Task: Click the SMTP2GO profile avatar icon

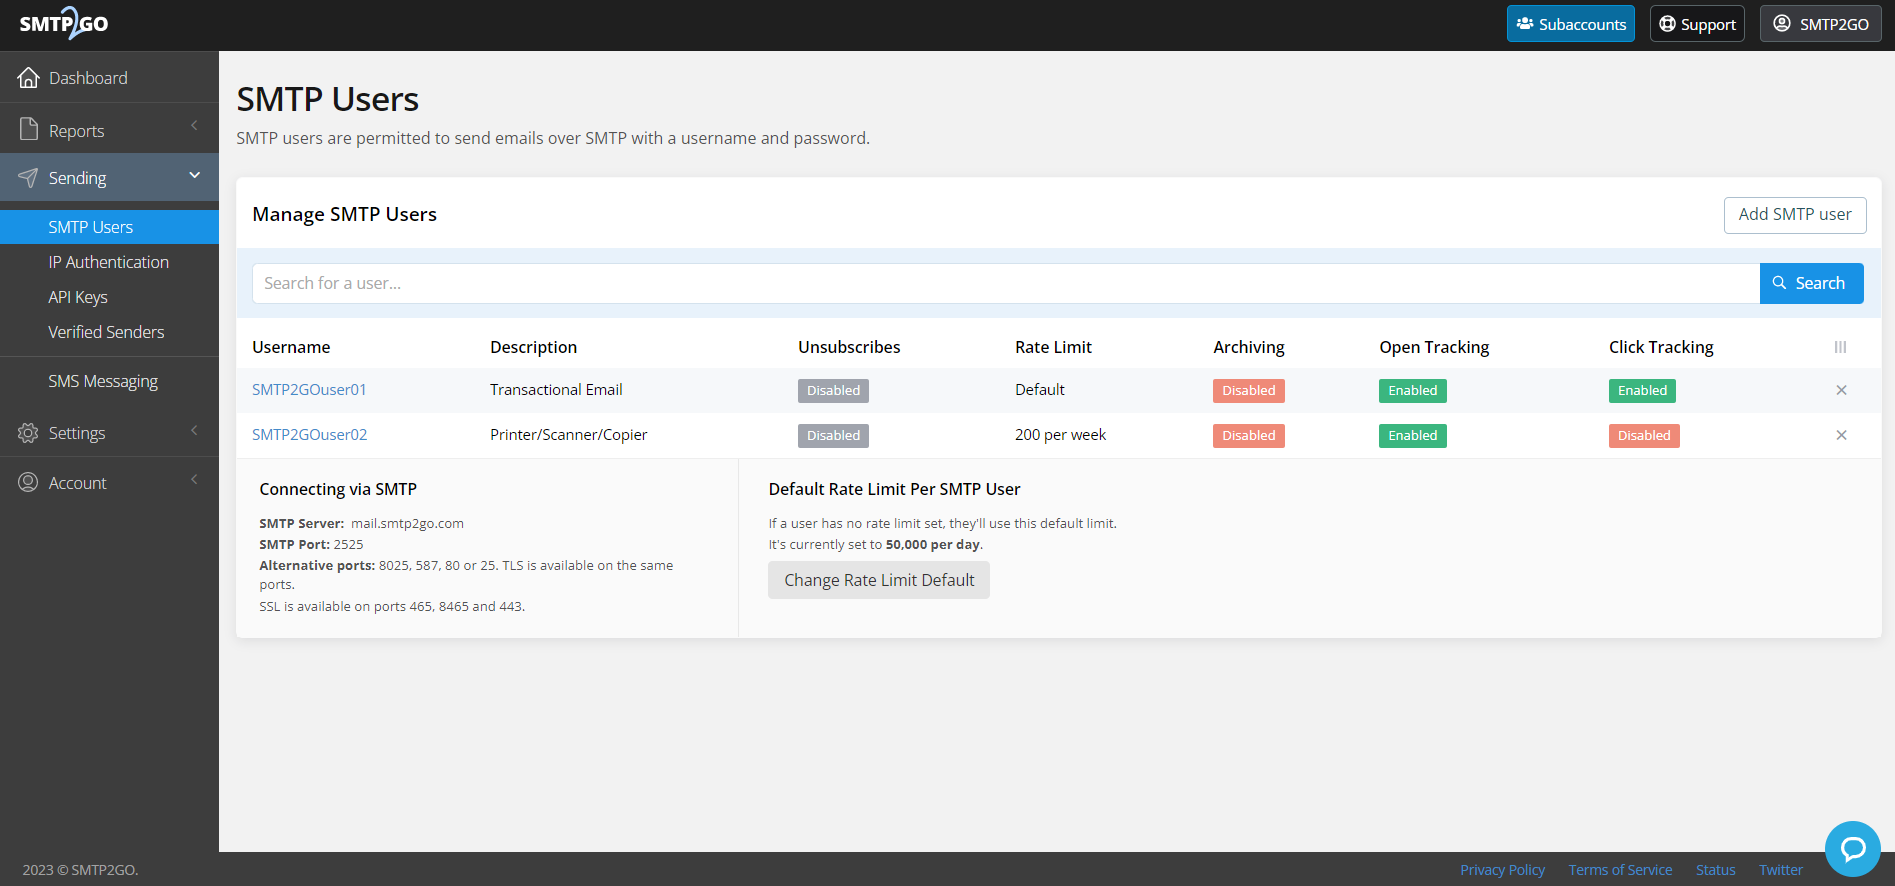Action: (1782, 23)
